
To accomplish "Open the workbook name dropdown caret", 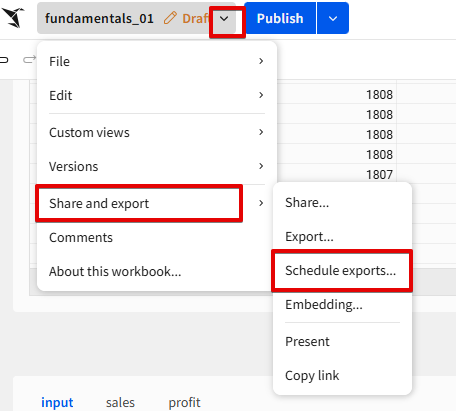I will [x=225, y=19].
